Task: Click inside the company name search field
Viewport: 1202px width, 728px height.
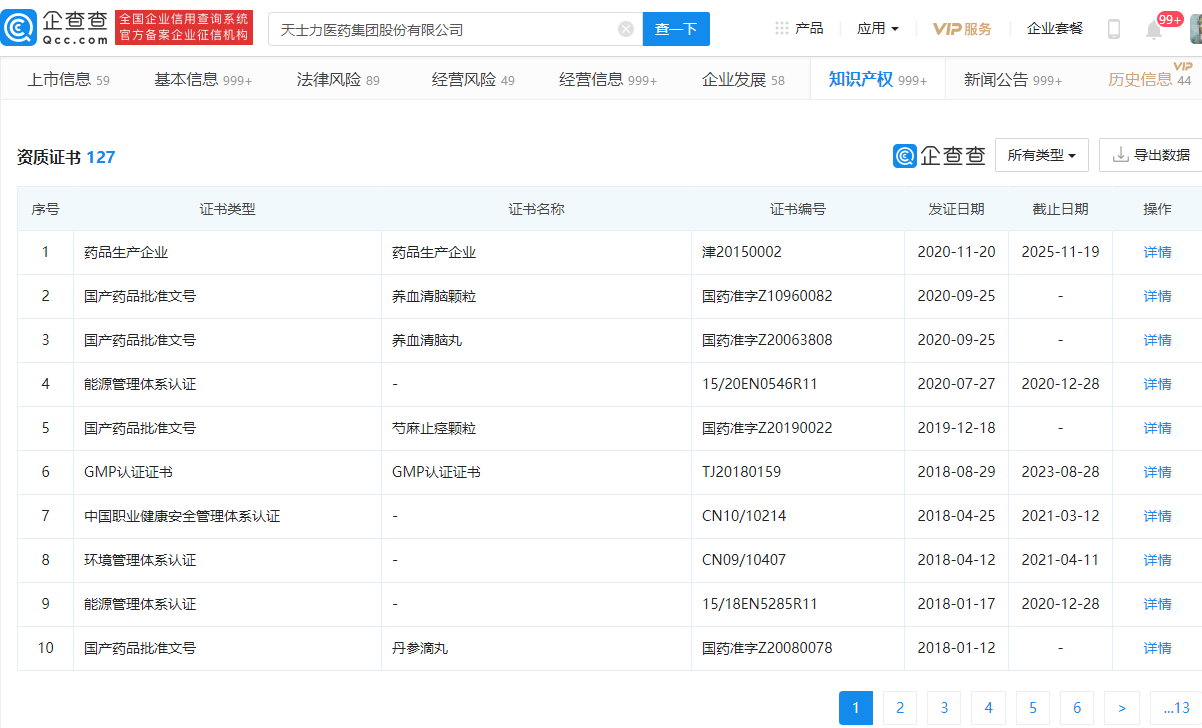Action: [440, 28]
